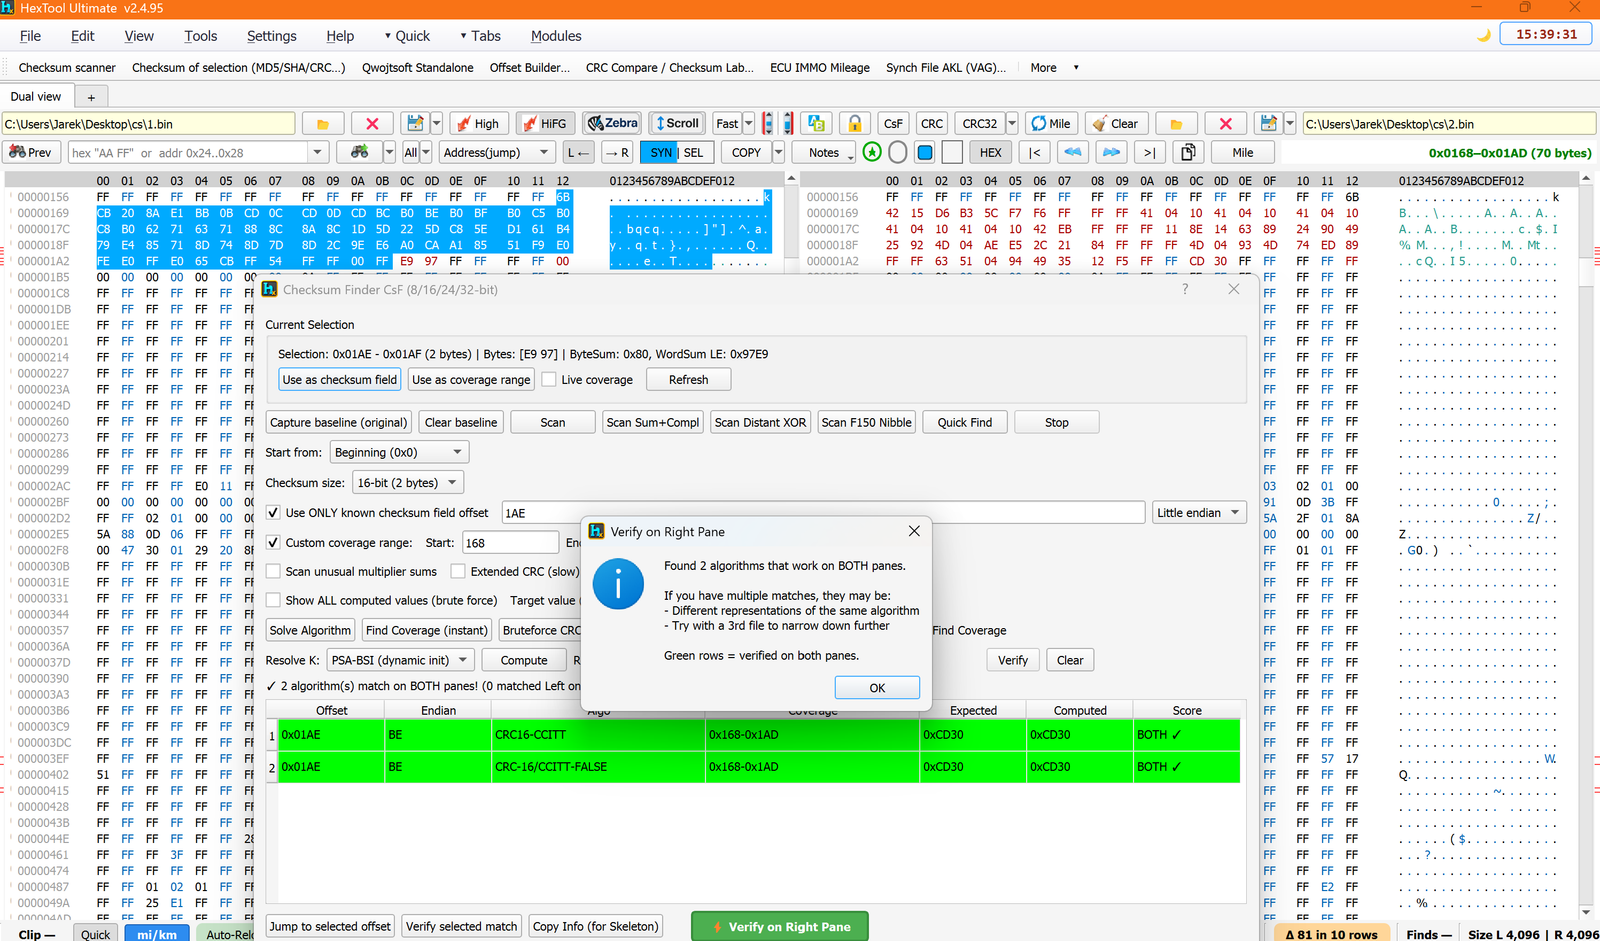Open a file in the left pane via folder icon

(322, 124)
